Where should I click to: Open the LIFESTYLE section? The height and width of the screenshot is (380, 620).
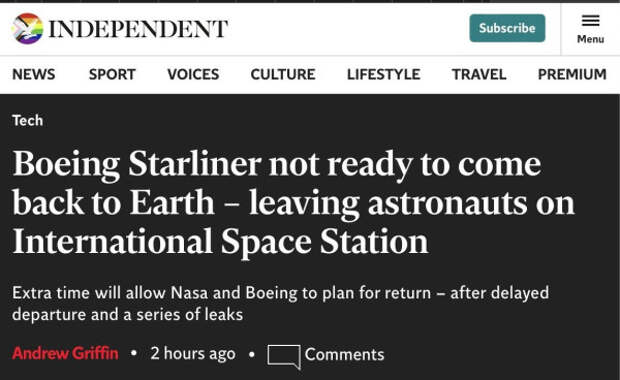pos(384,74)
